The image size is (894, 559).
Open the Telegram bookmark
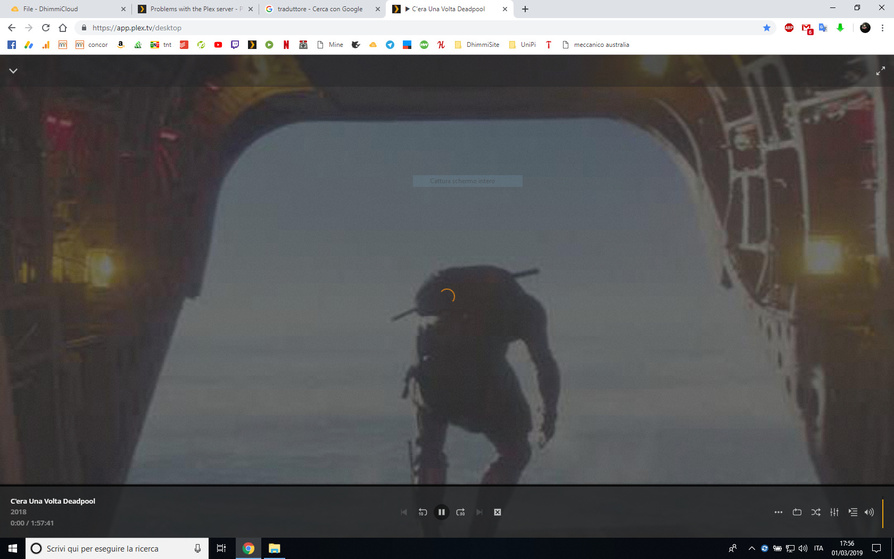pos(390,44)
